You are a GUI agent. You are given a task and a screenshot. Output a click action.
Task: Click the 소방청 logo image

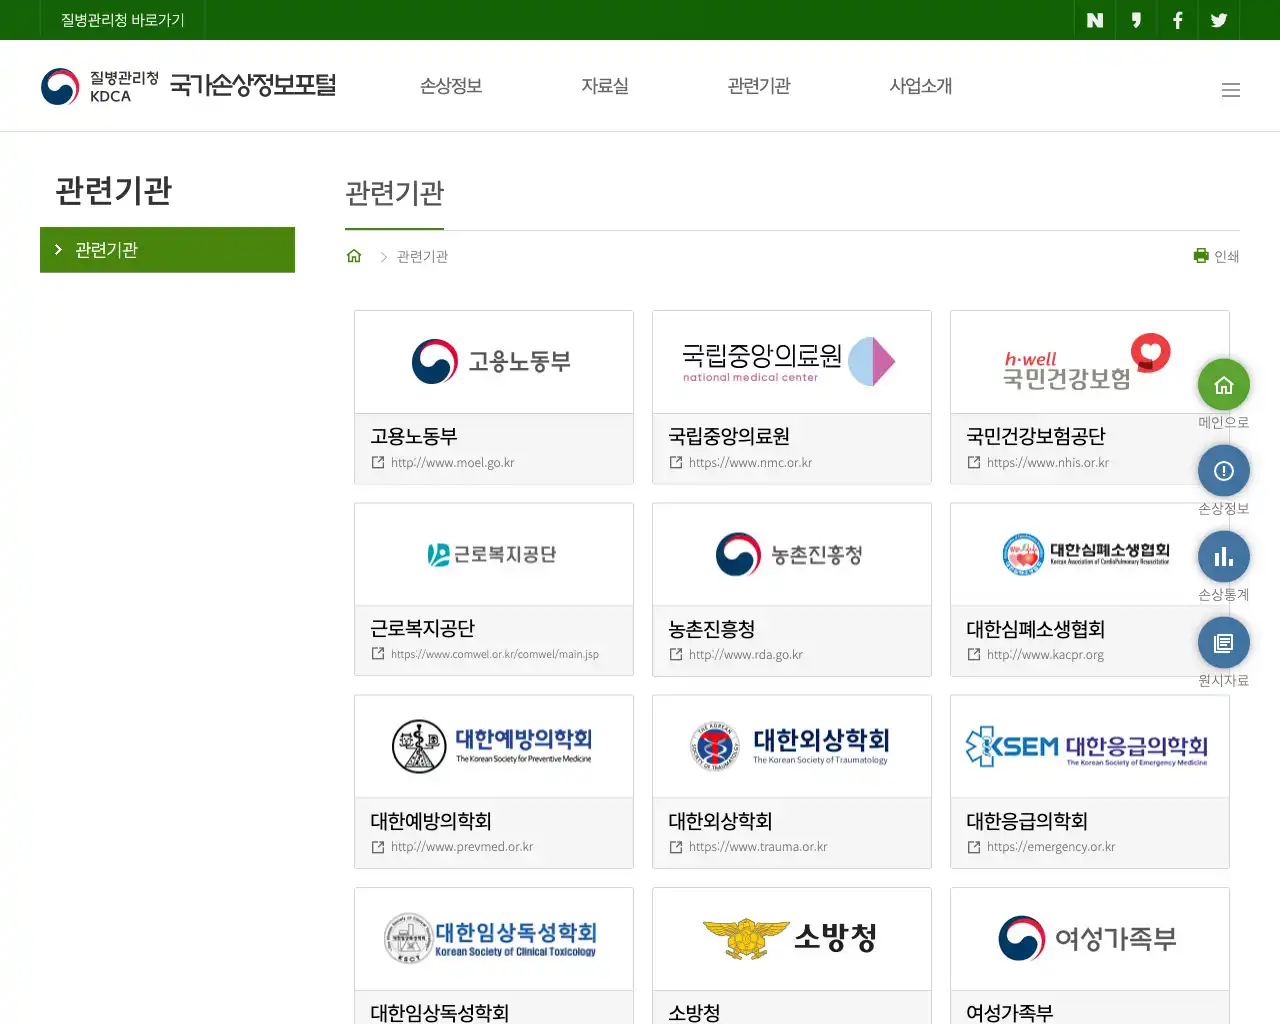tap(789, 938)
